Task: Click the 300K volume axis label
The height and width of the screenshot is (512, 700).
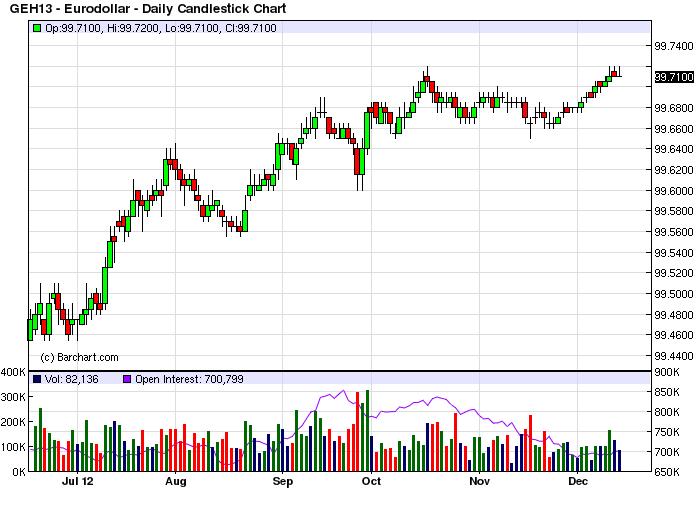Action: tap(13, 397)
